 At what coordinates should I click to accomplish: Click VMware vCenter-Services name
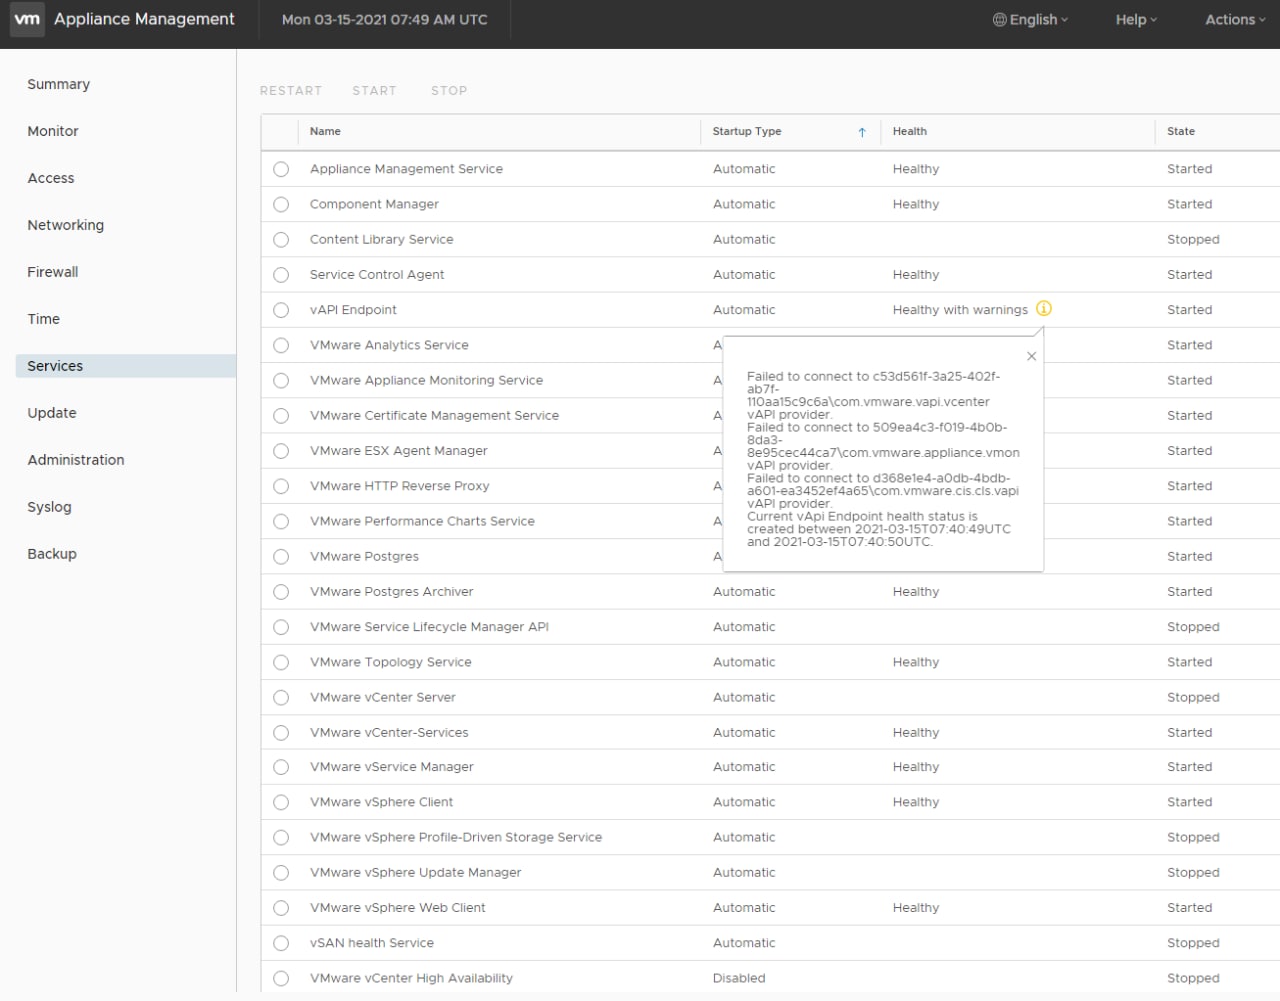[x=389, y=732]
